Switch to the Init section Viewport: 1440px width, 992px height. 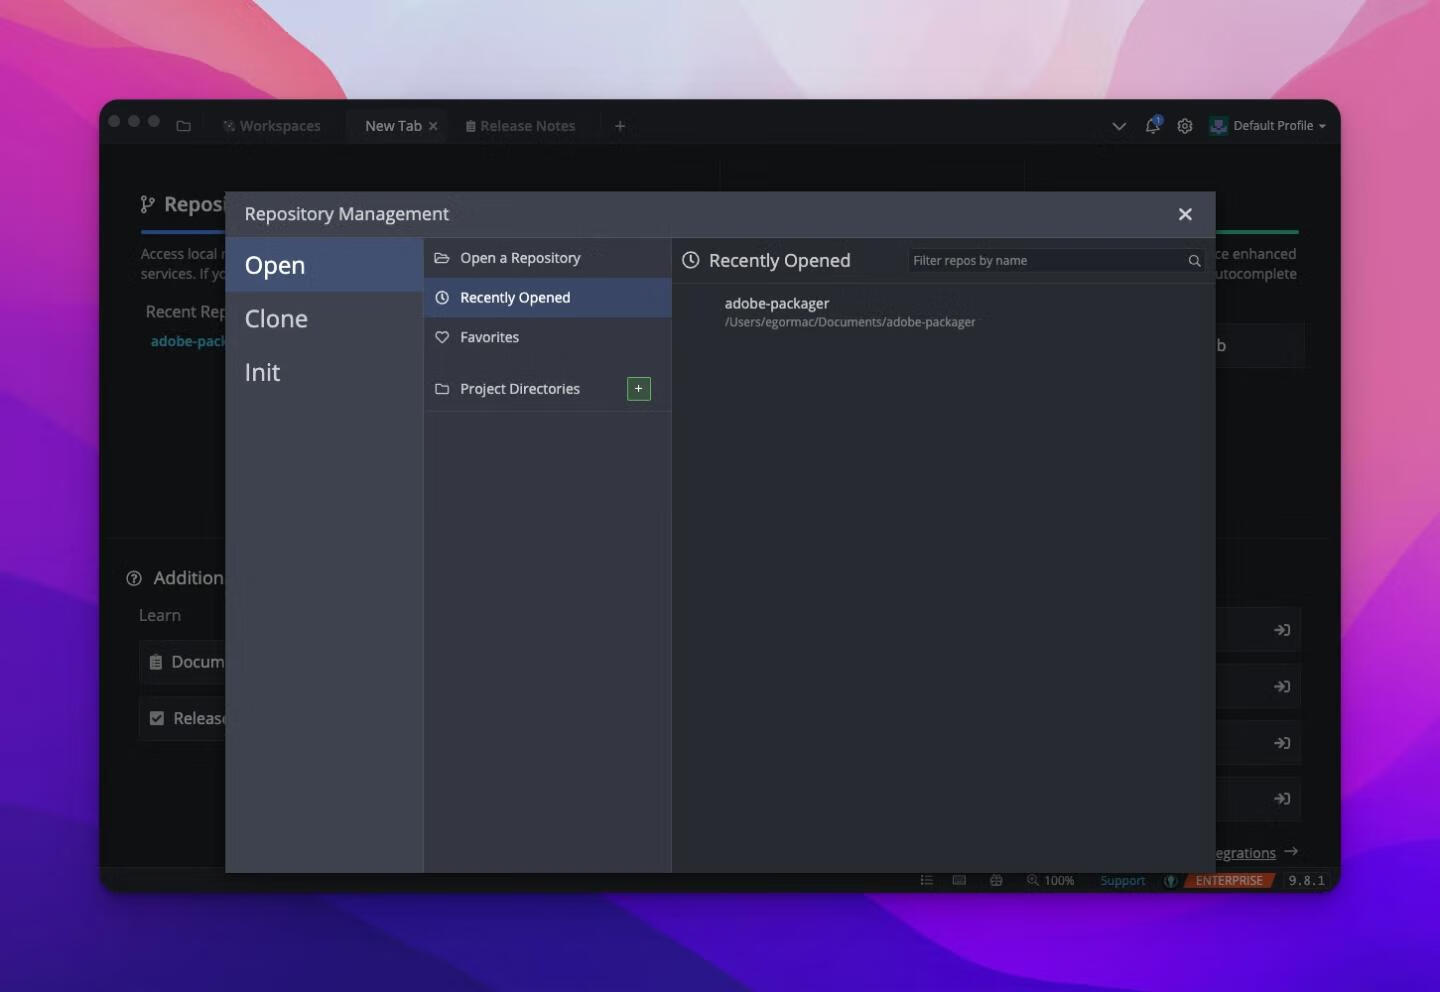click(x=262, y=373)
